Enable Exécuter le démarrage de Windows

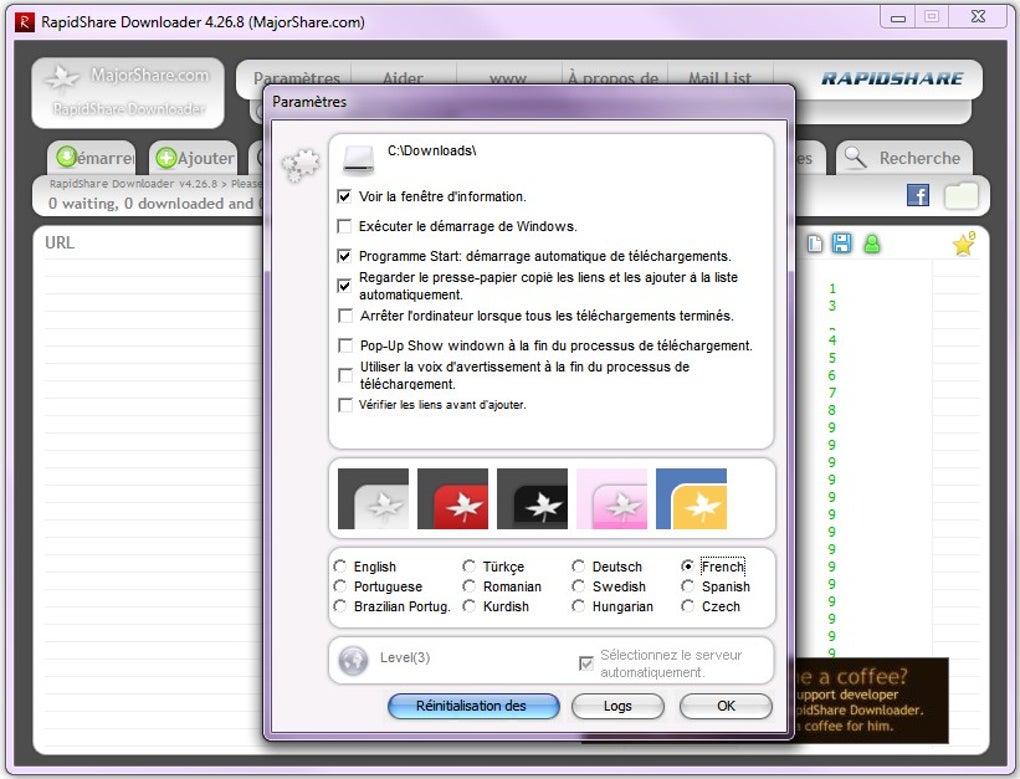point(344,226)
